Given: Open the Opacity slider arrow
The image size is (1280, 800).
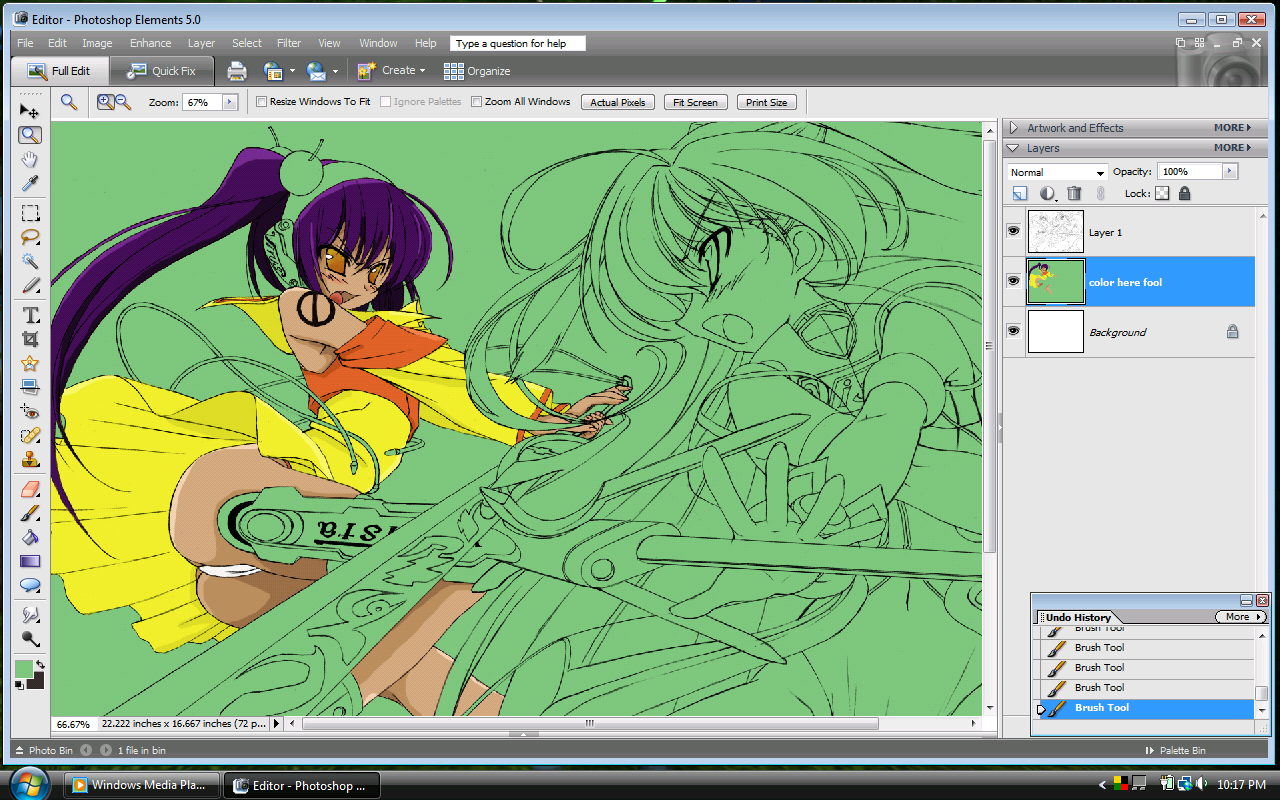Looking at the screenshot, I should [x=1230, y=172].
